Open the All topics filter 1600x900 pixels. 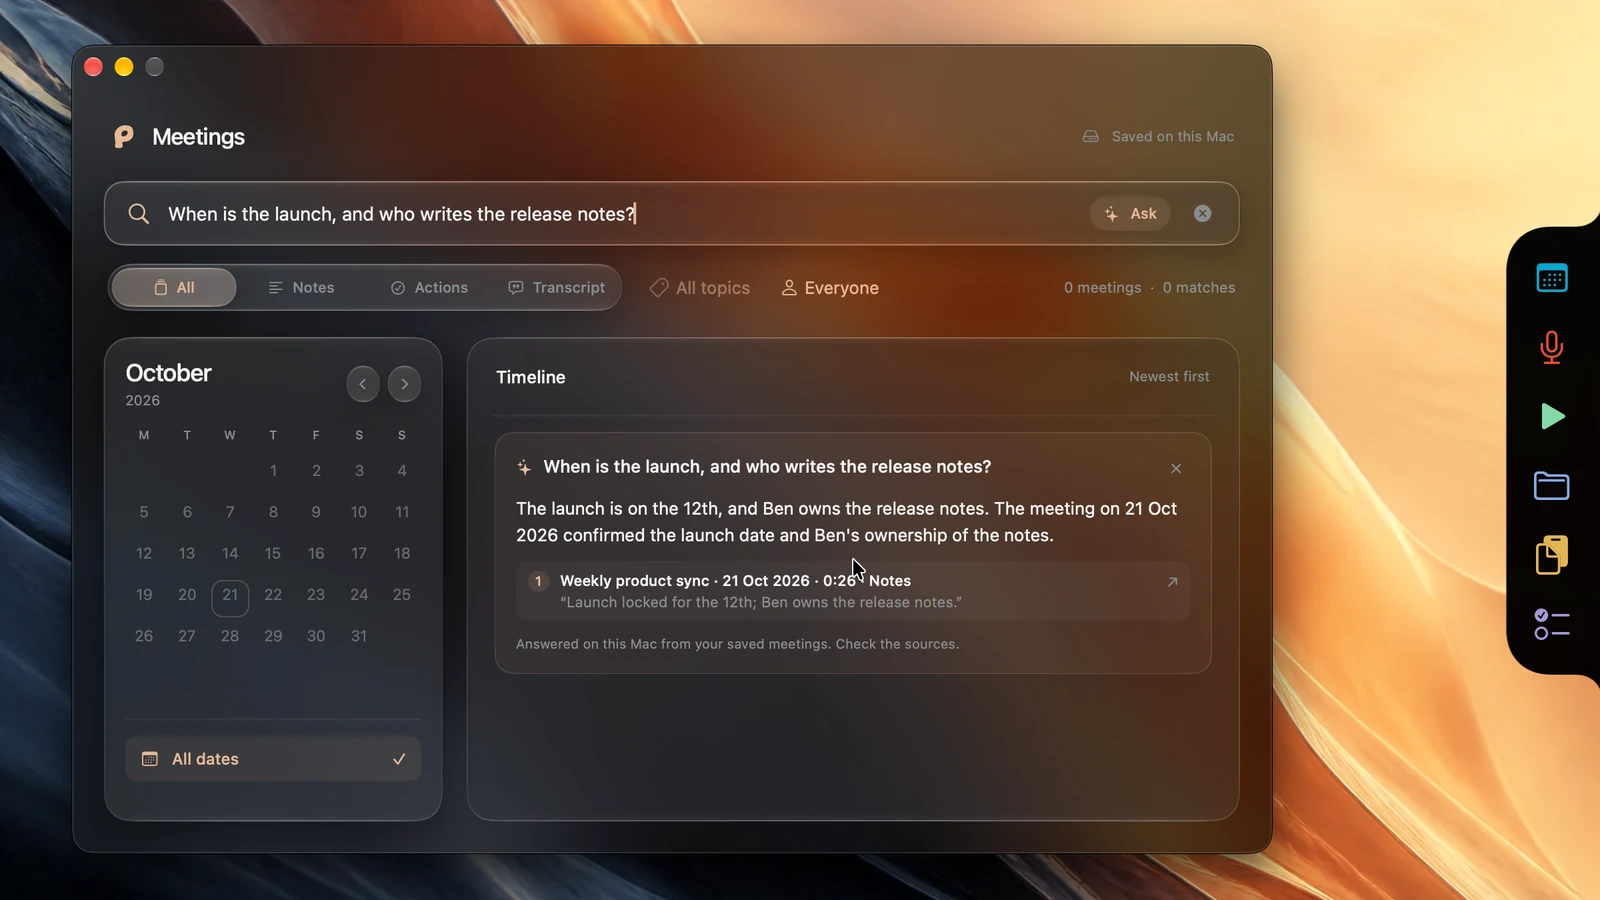point(699,288)
